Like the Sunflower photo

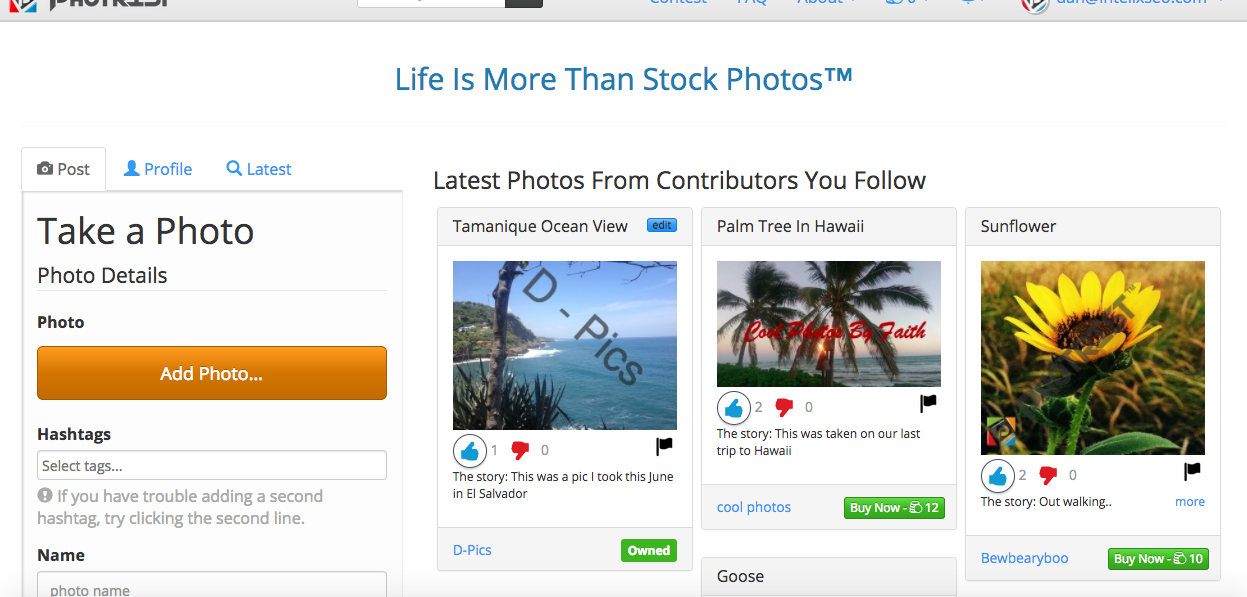pos(998,476)
